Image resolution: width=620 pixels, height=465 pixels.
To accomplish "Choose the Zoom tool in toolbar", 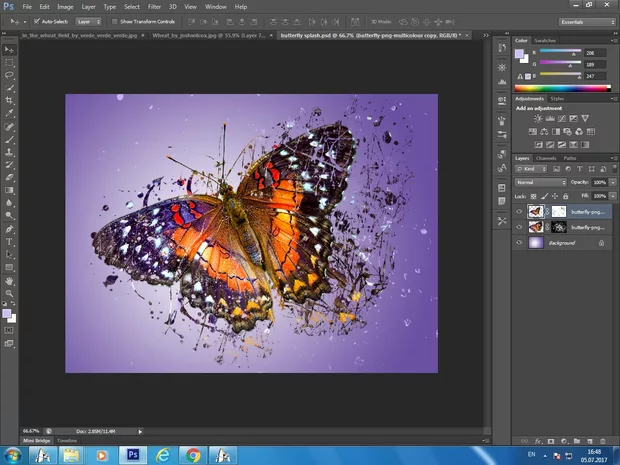I will tap(9, 294).
